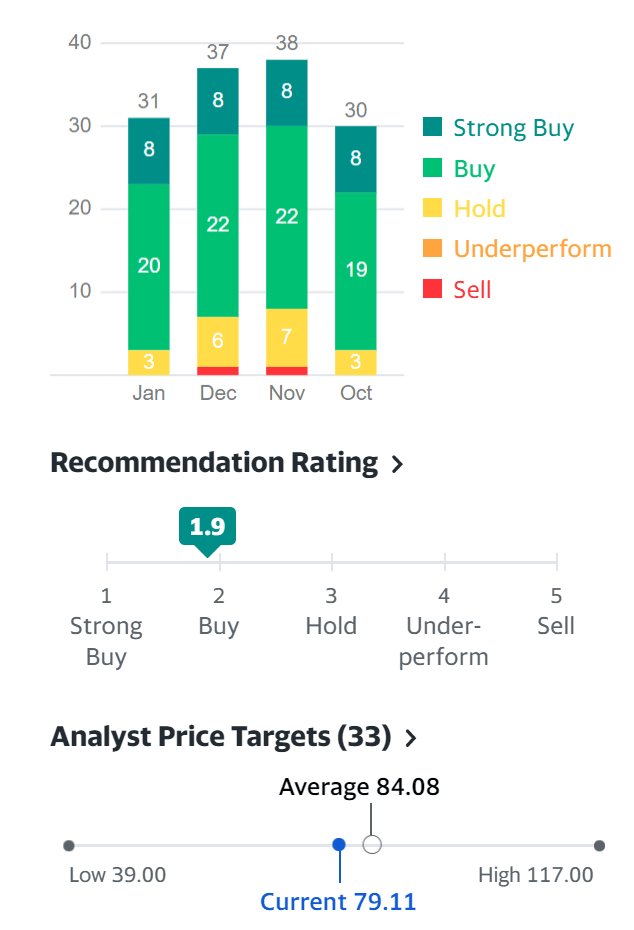Viewport: 634px width, 930px height.
Task: Click the 1.9 rating marker badge
Action: 207,527
